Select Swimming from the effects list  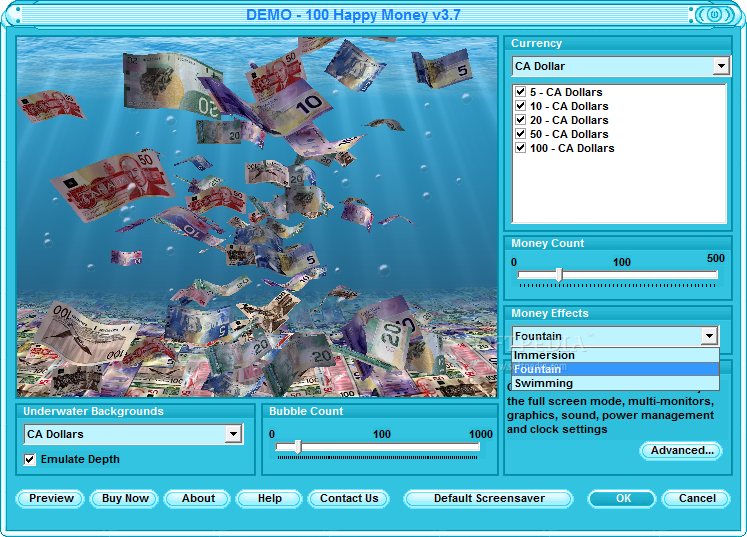click(615, 383)
